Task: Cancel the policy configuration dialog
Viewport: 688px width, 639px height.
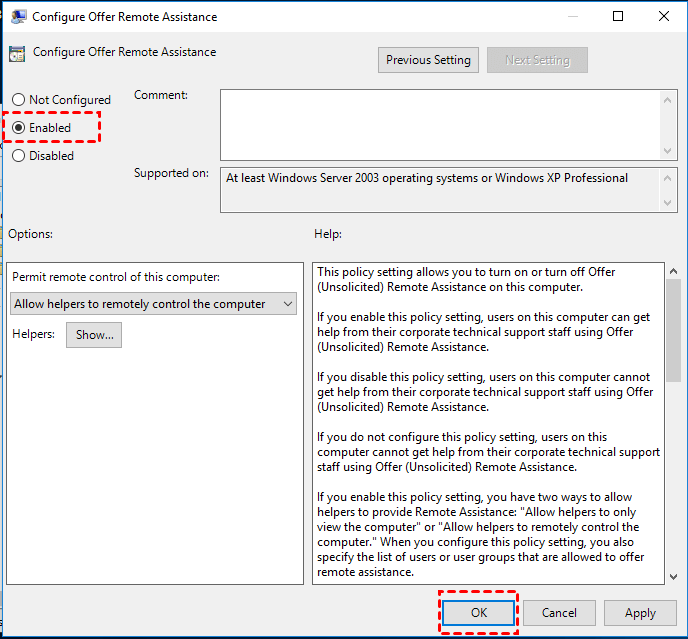Action: pyautogui.click(x=559, y=613)
